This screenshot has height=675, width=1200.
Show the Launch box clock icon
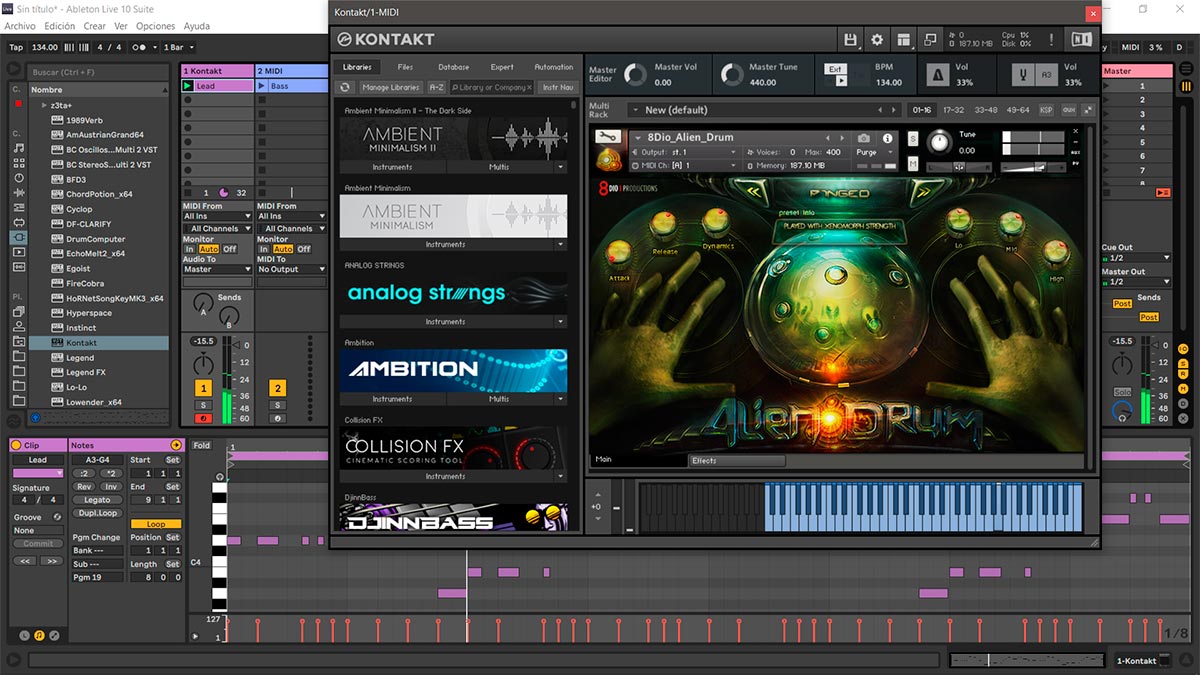point(24,635)
